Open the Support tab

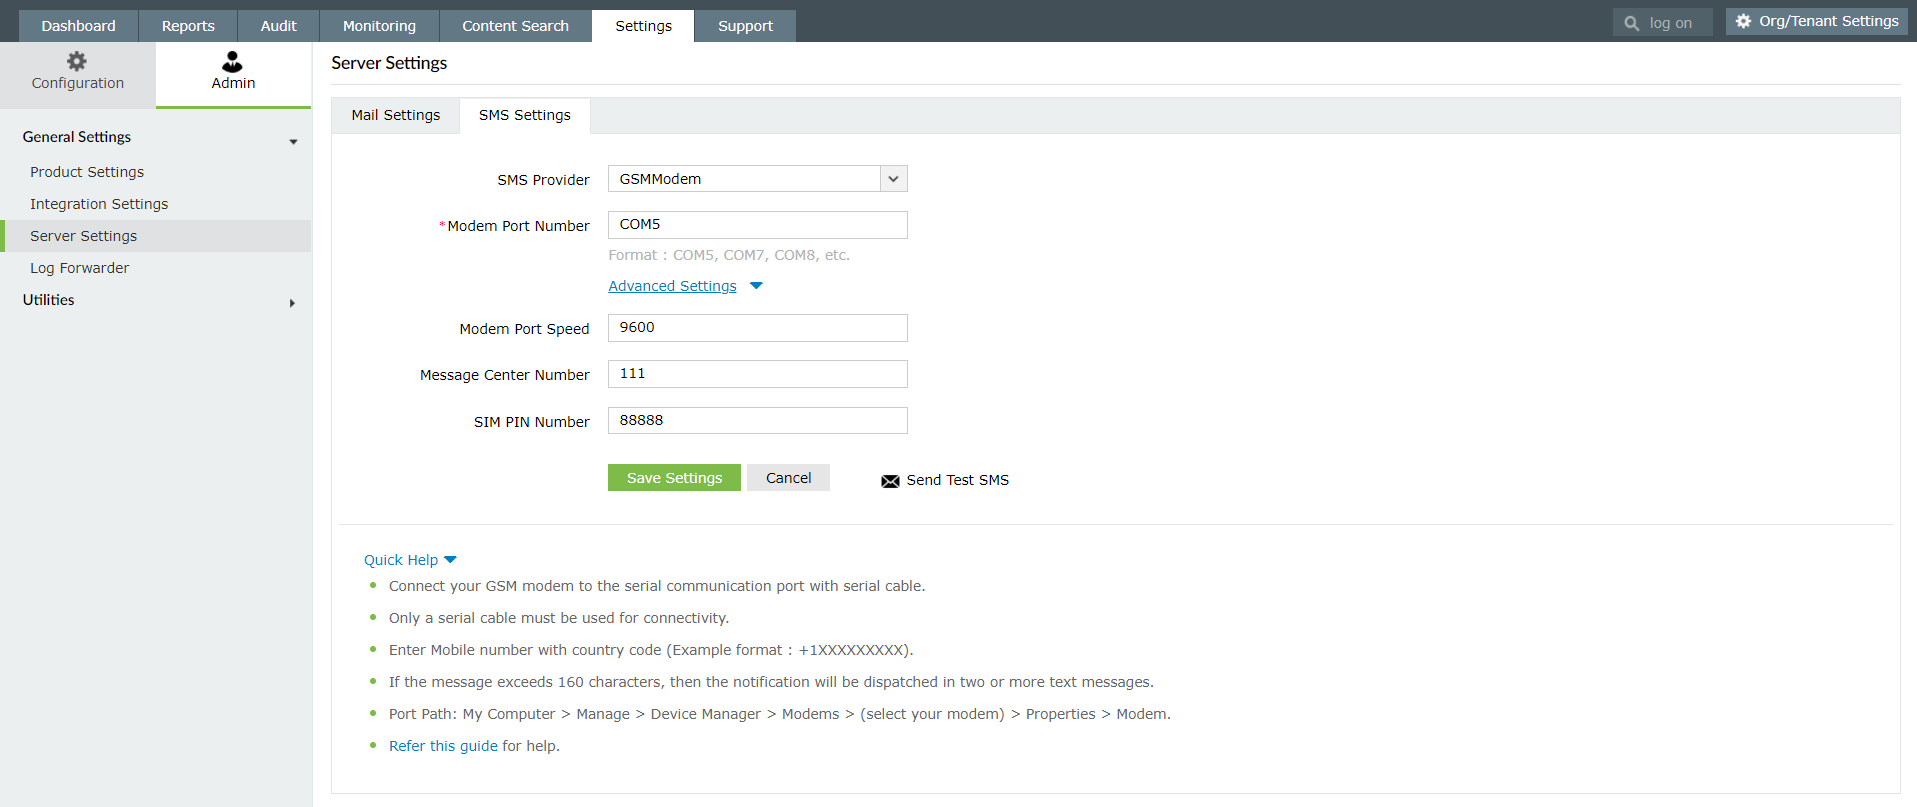745,26
